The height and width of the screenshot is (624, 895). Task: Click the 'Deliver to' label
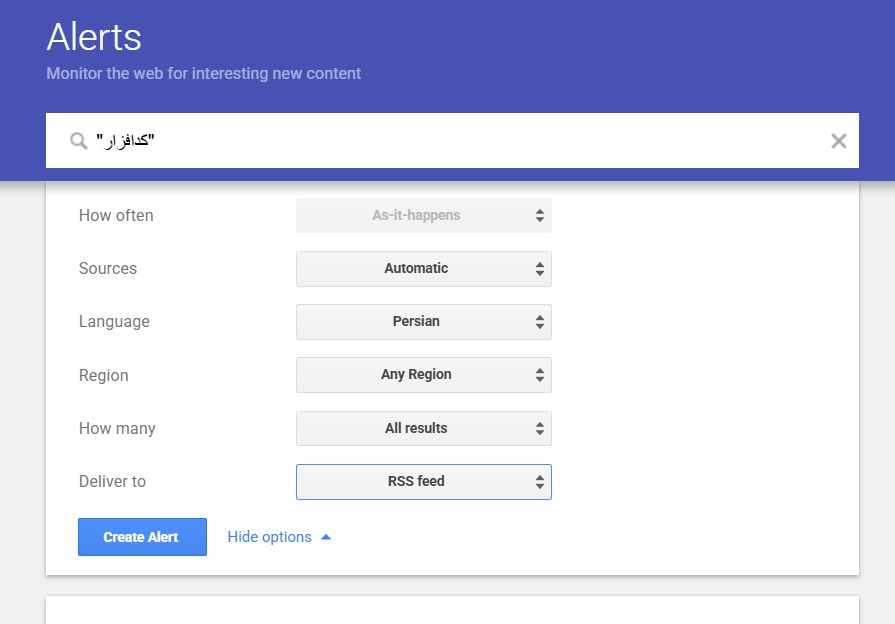pyautogui.click(x=112, y=481)
